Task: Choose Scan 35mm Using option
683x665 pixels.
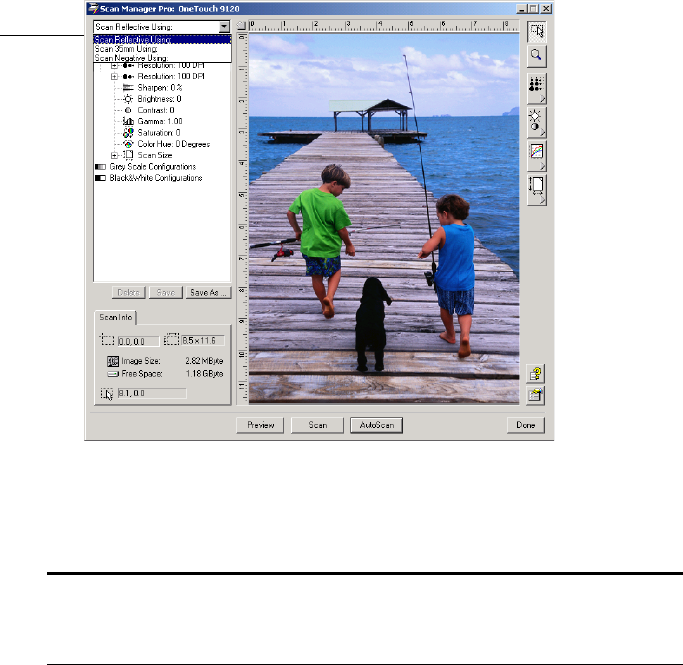Action: (162, 49)
